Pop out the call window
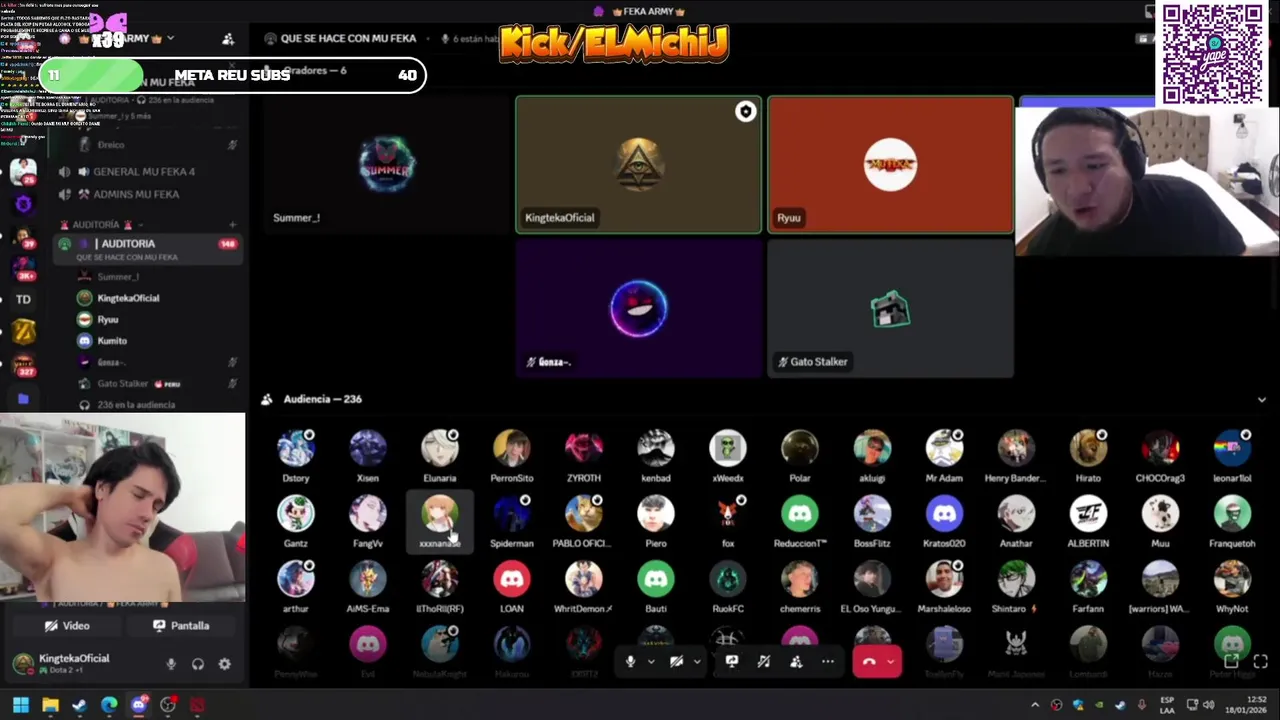 pyautogui.click(x=1232, y=662)
